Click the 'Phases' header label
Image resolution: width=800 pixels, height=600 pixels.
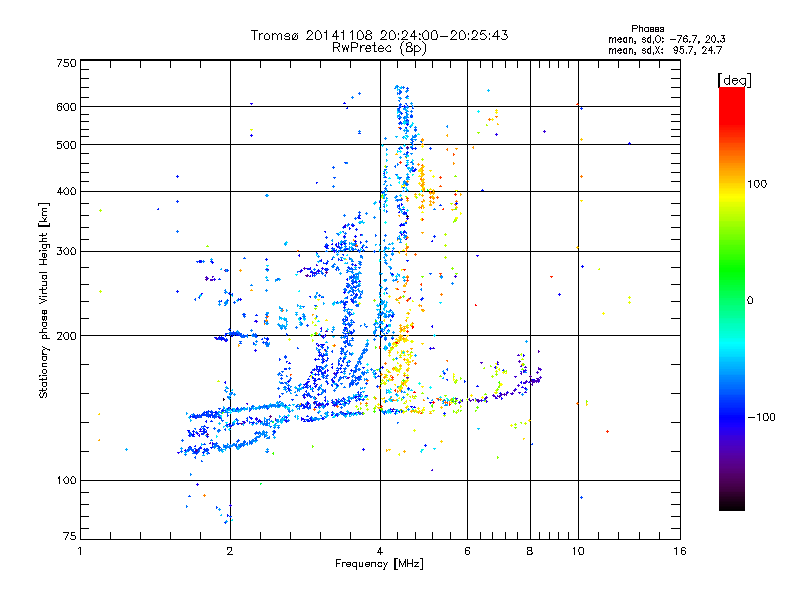(647, 29)
